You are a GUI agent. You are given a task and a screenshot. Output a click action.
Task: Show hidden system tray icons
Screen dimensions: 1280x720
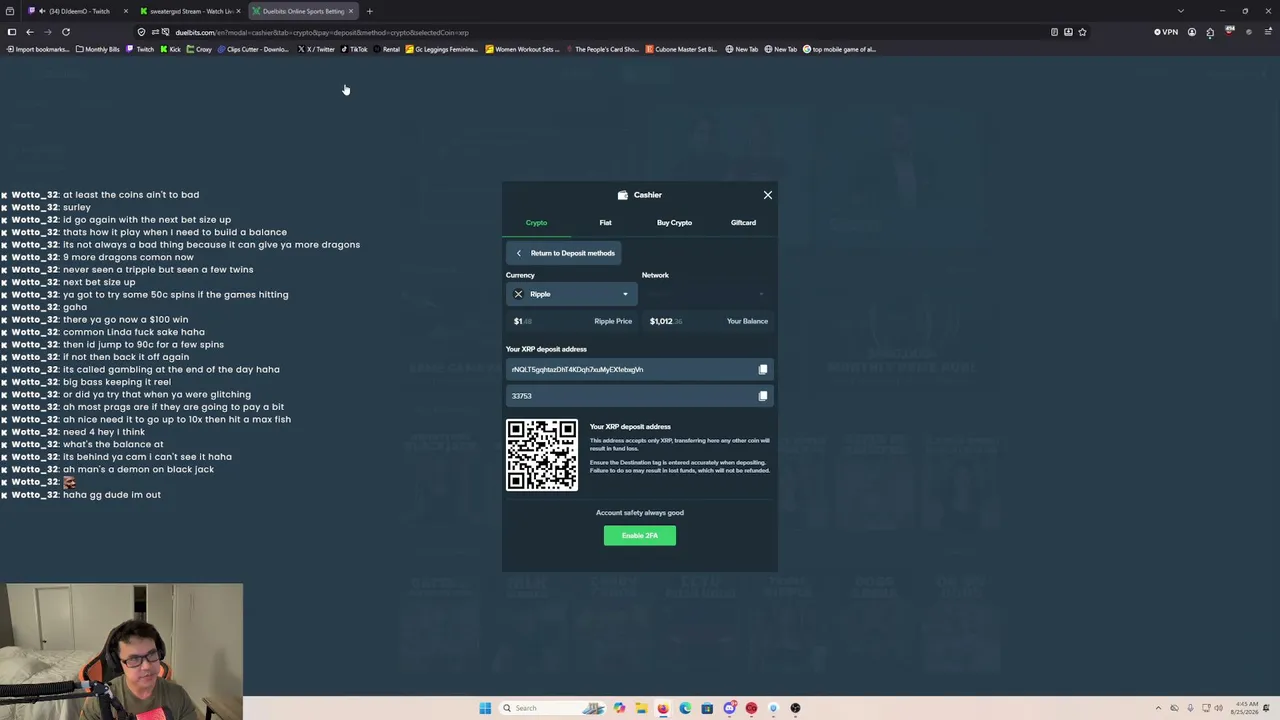tap(1158, 708)
